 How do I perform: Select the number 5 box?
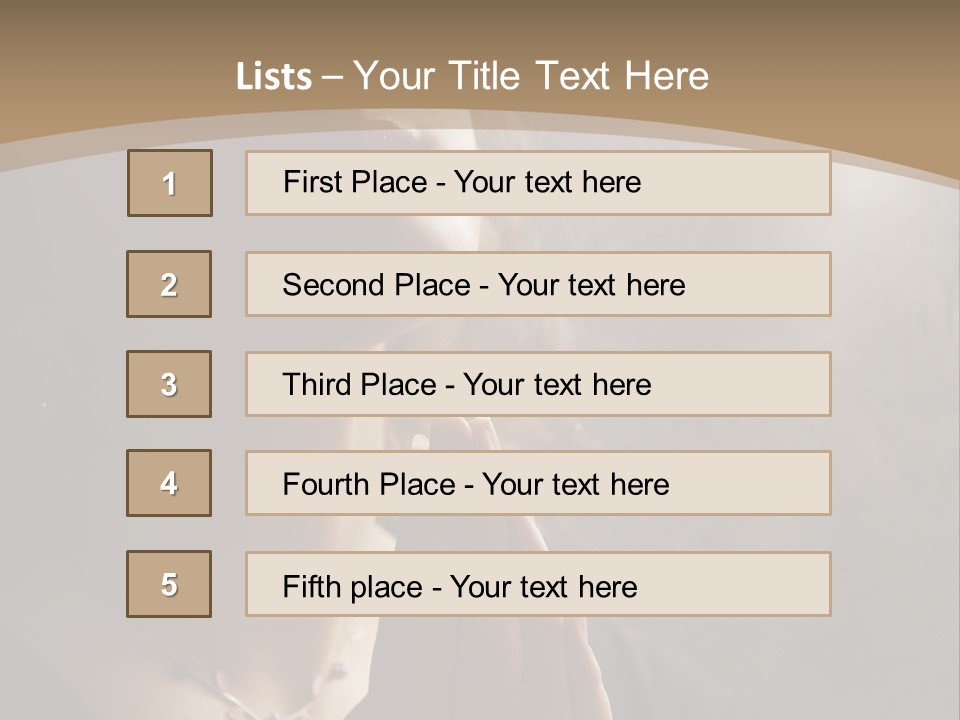[x=169, y=584]
